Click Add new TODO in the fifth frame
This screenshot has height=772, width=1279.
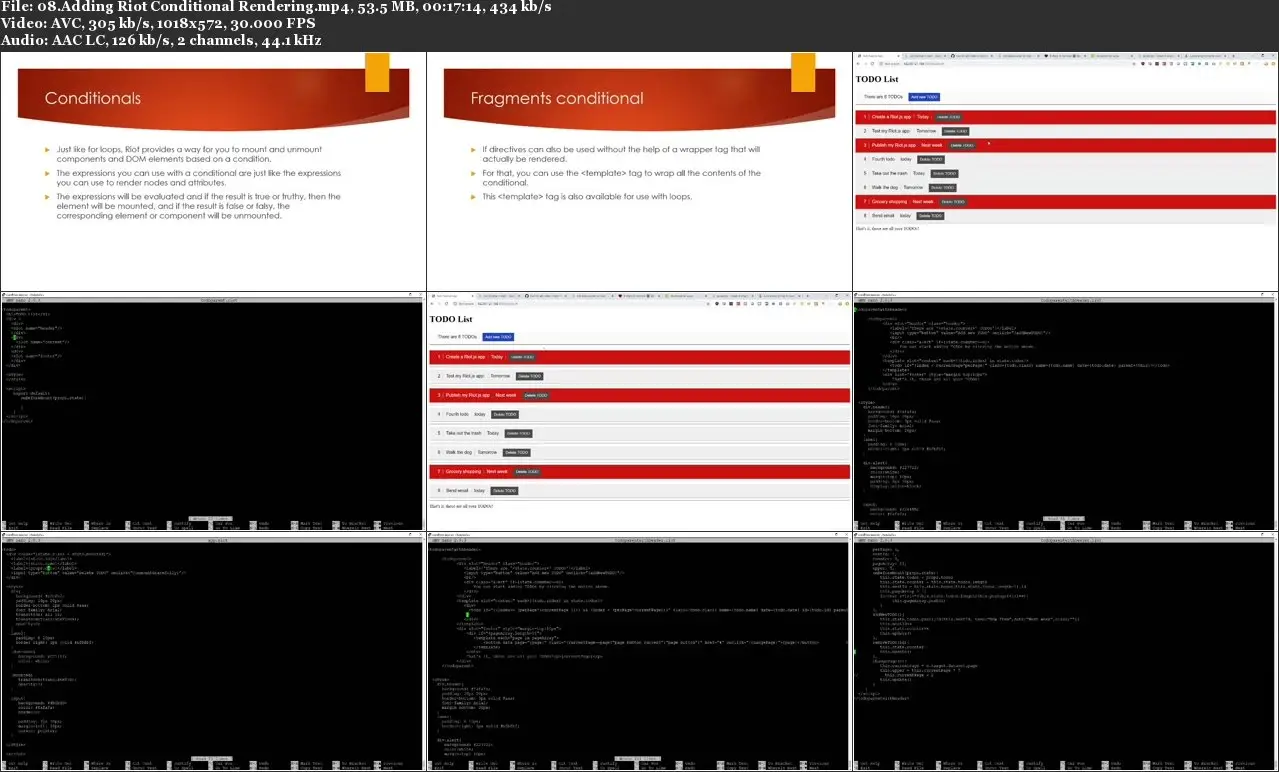click(498, 337)
